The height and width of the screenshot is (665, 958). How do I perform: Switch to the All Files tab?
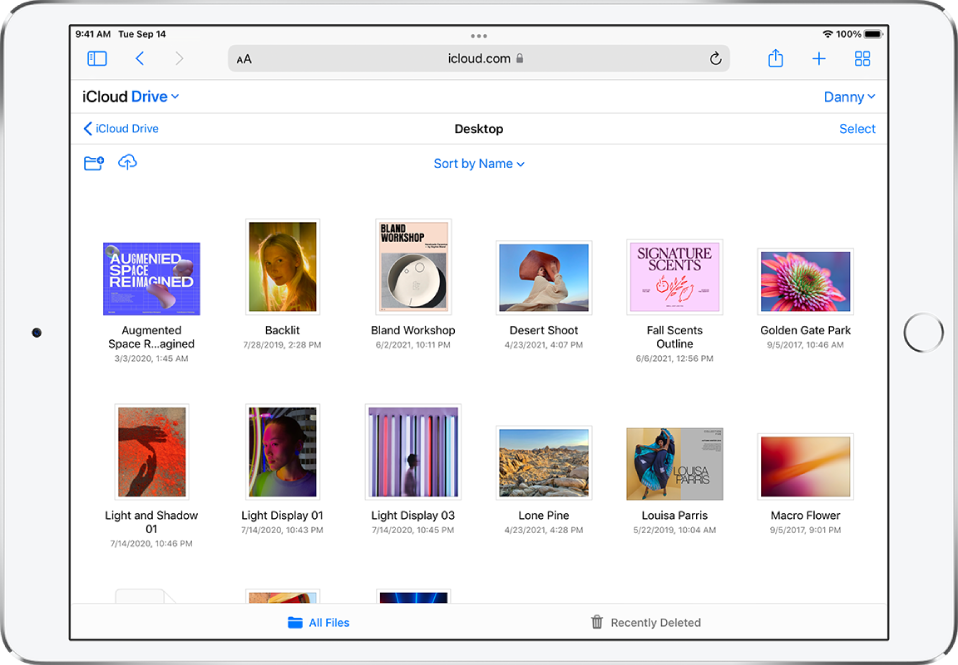click(x=318, y=622)
